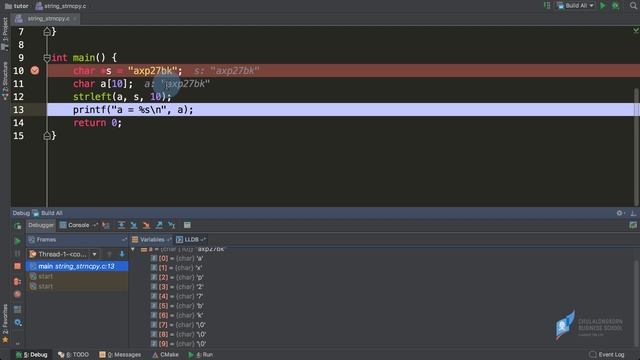Click the Force Step Into icon
The height and width of the screenshot is (360, 640).
click(146, 225)
